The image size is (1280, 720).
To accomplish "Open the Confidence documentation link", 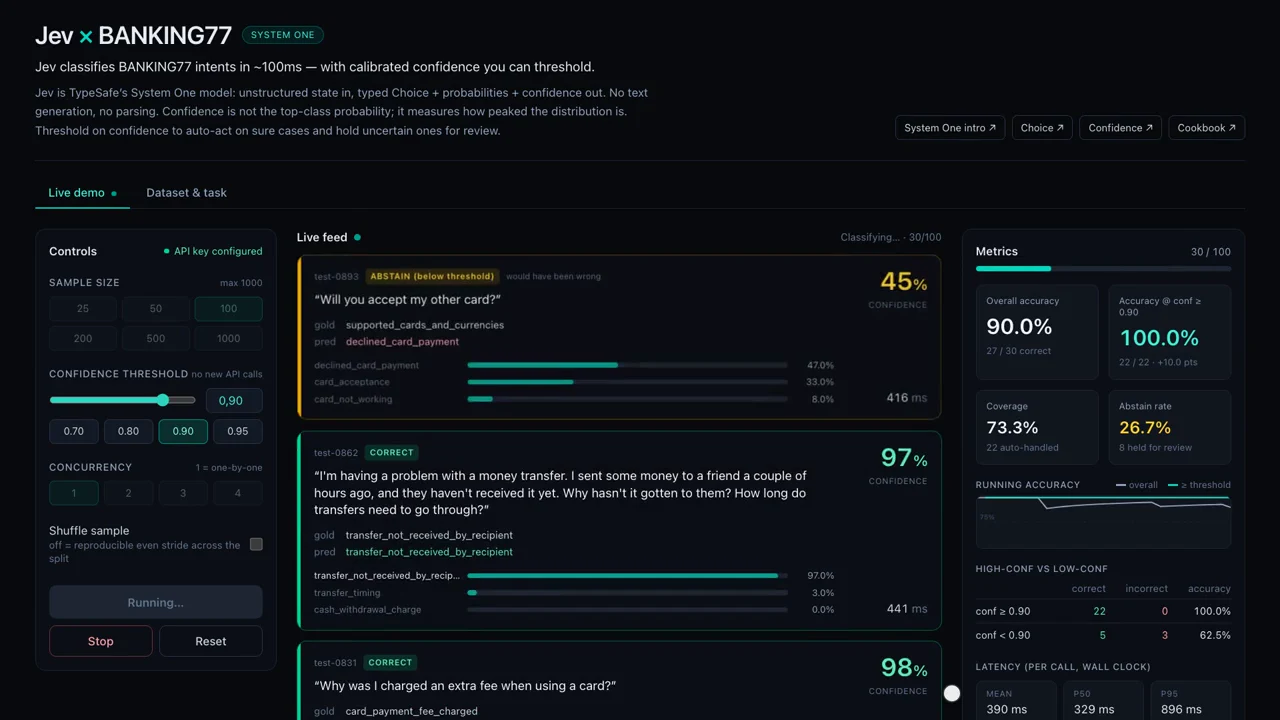I will pos(1120,128).
